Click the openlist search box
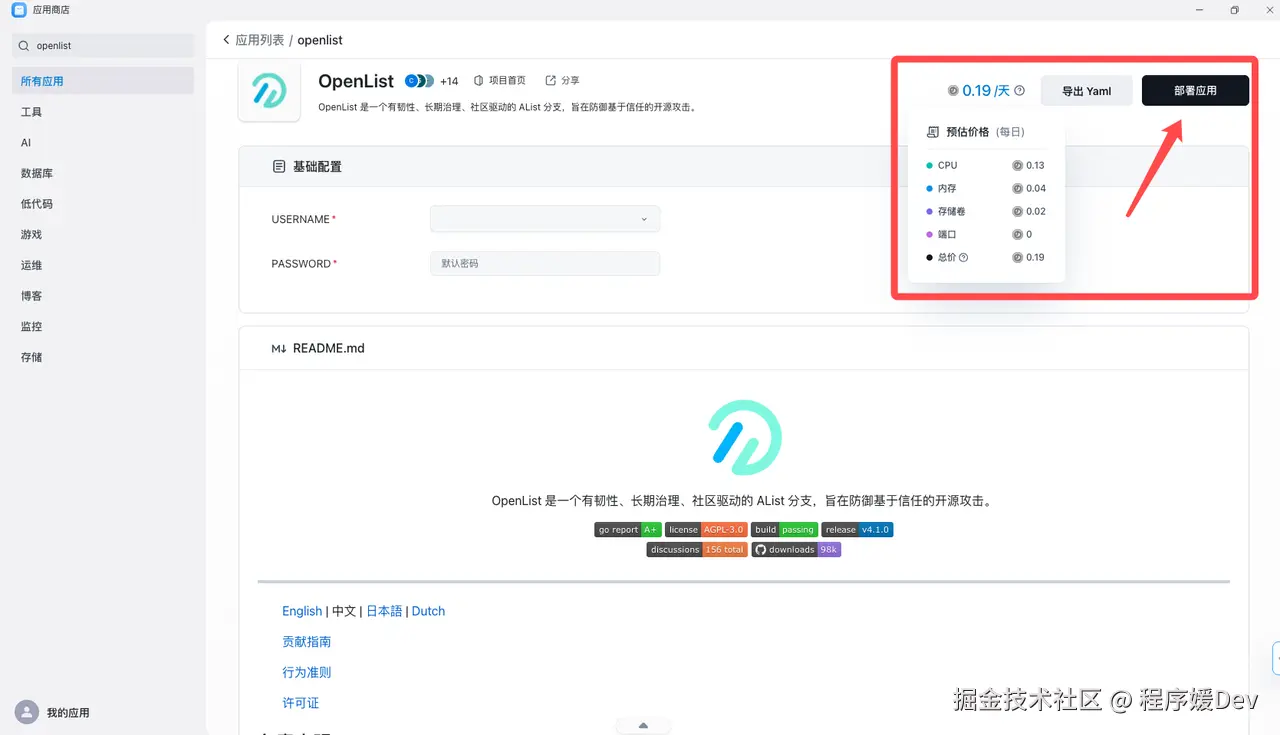1280x735 pixels. [x=104, y=46]
